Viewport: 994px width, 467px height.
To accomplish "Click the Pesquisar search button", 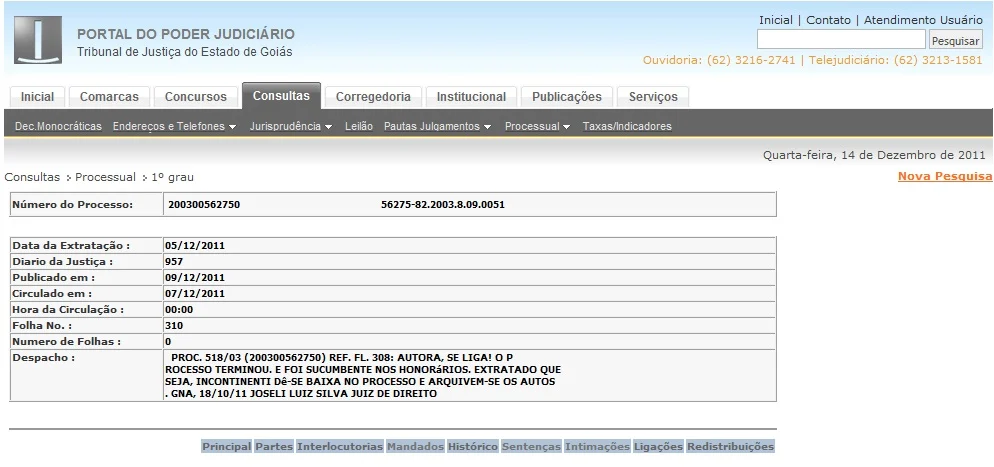I will 956,41.
